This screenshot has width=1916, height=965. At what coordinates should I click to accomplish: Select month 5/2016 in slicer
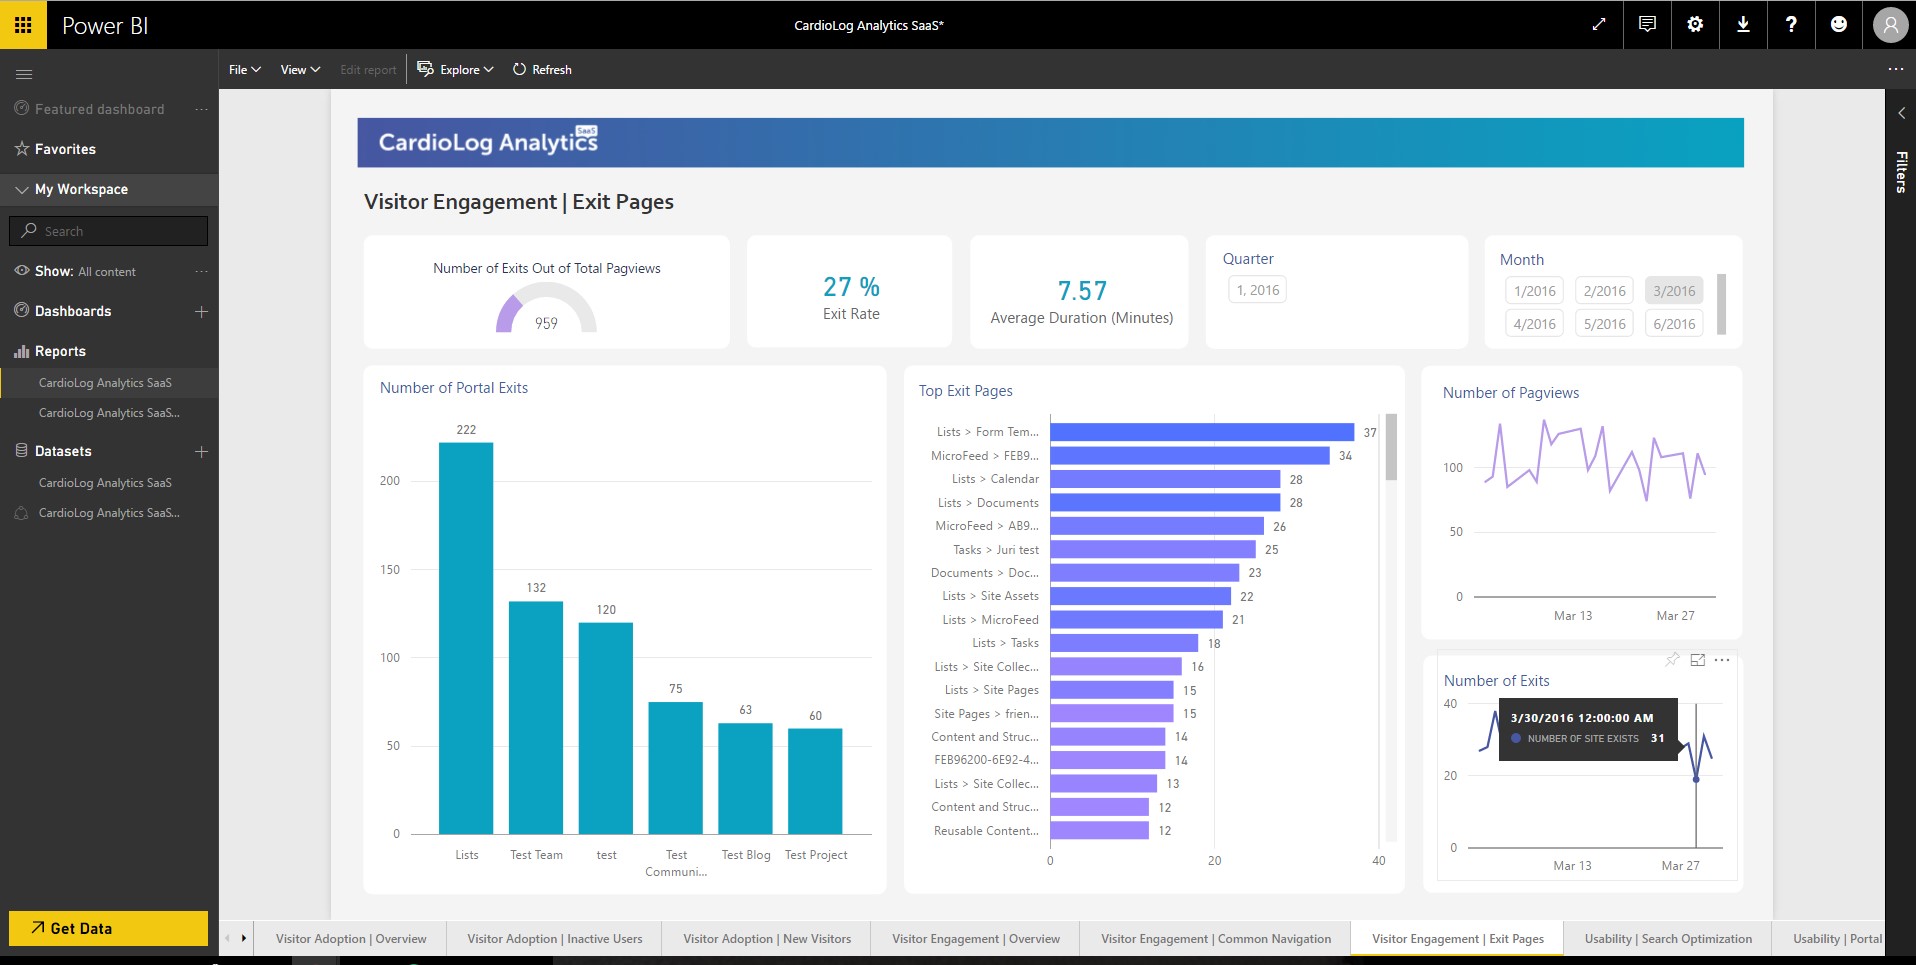pos(1604,324)
